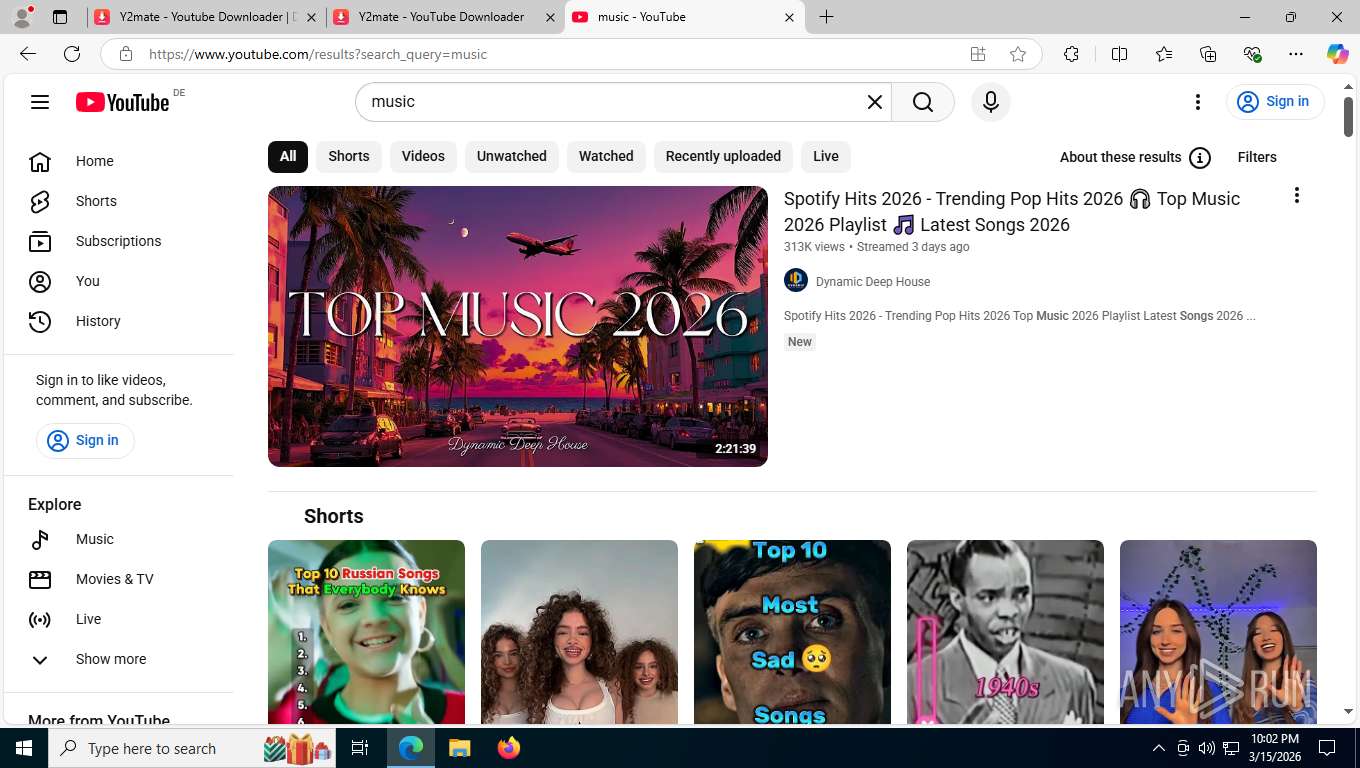Reload the page with refresh icon
Screen dimensions: 1360x768
point(72,54)
